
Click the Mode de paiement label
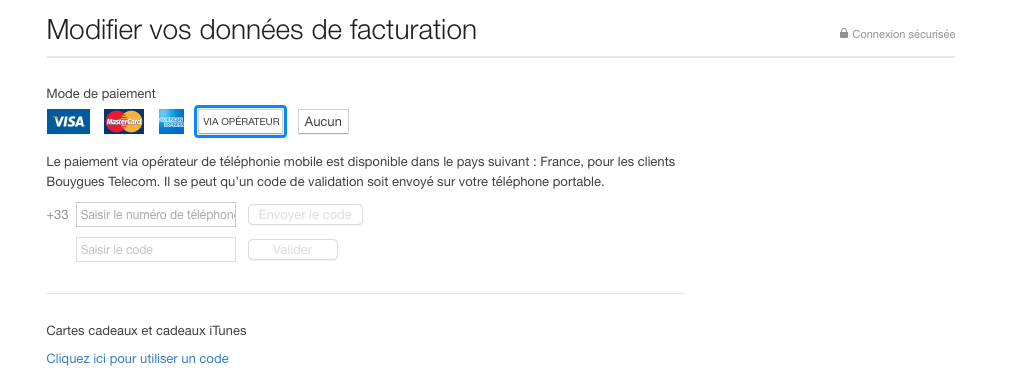click(101, 94)
